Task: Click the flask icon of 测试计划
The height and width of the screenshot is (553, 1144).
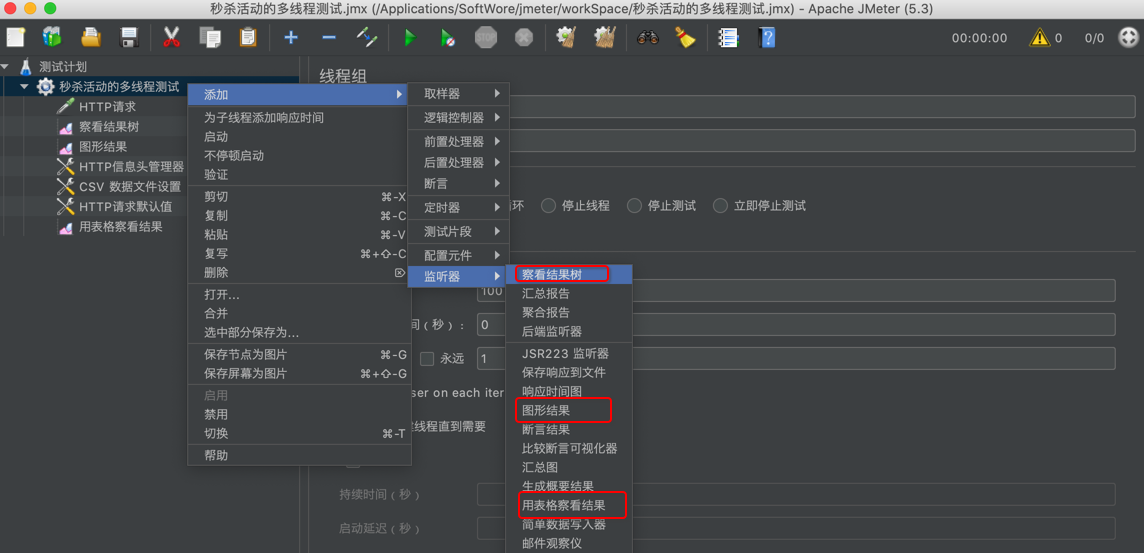Action: point(26,66)
